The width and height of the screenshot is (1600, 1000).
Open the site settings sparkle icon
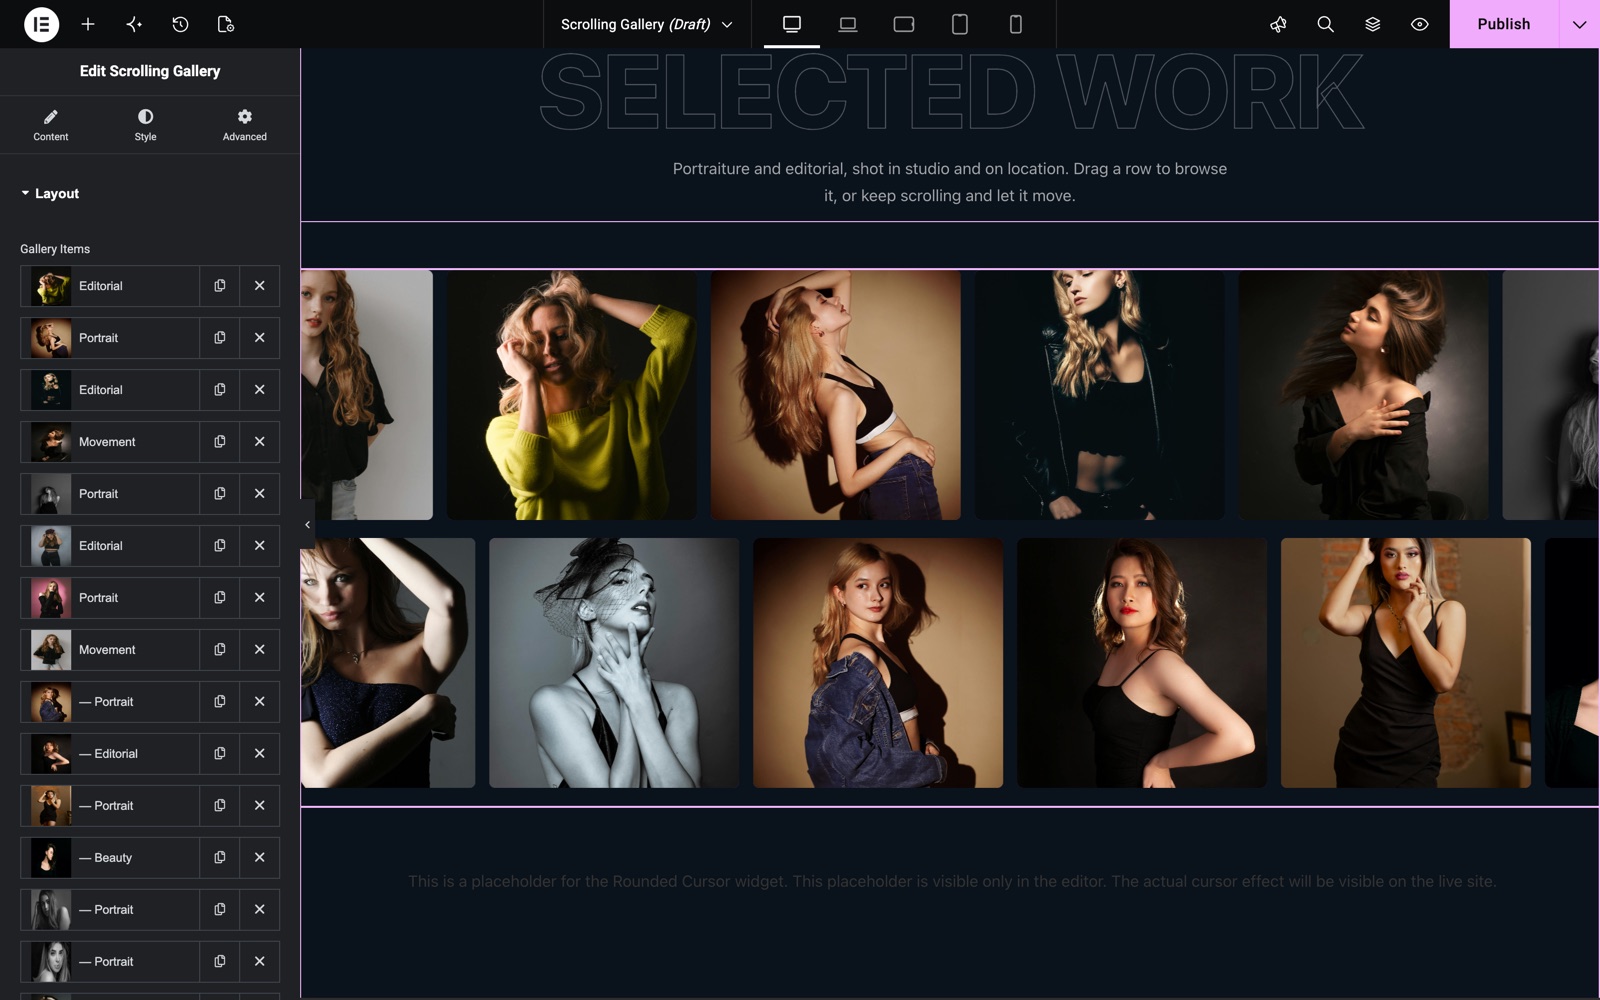click(x=134, y=24)
